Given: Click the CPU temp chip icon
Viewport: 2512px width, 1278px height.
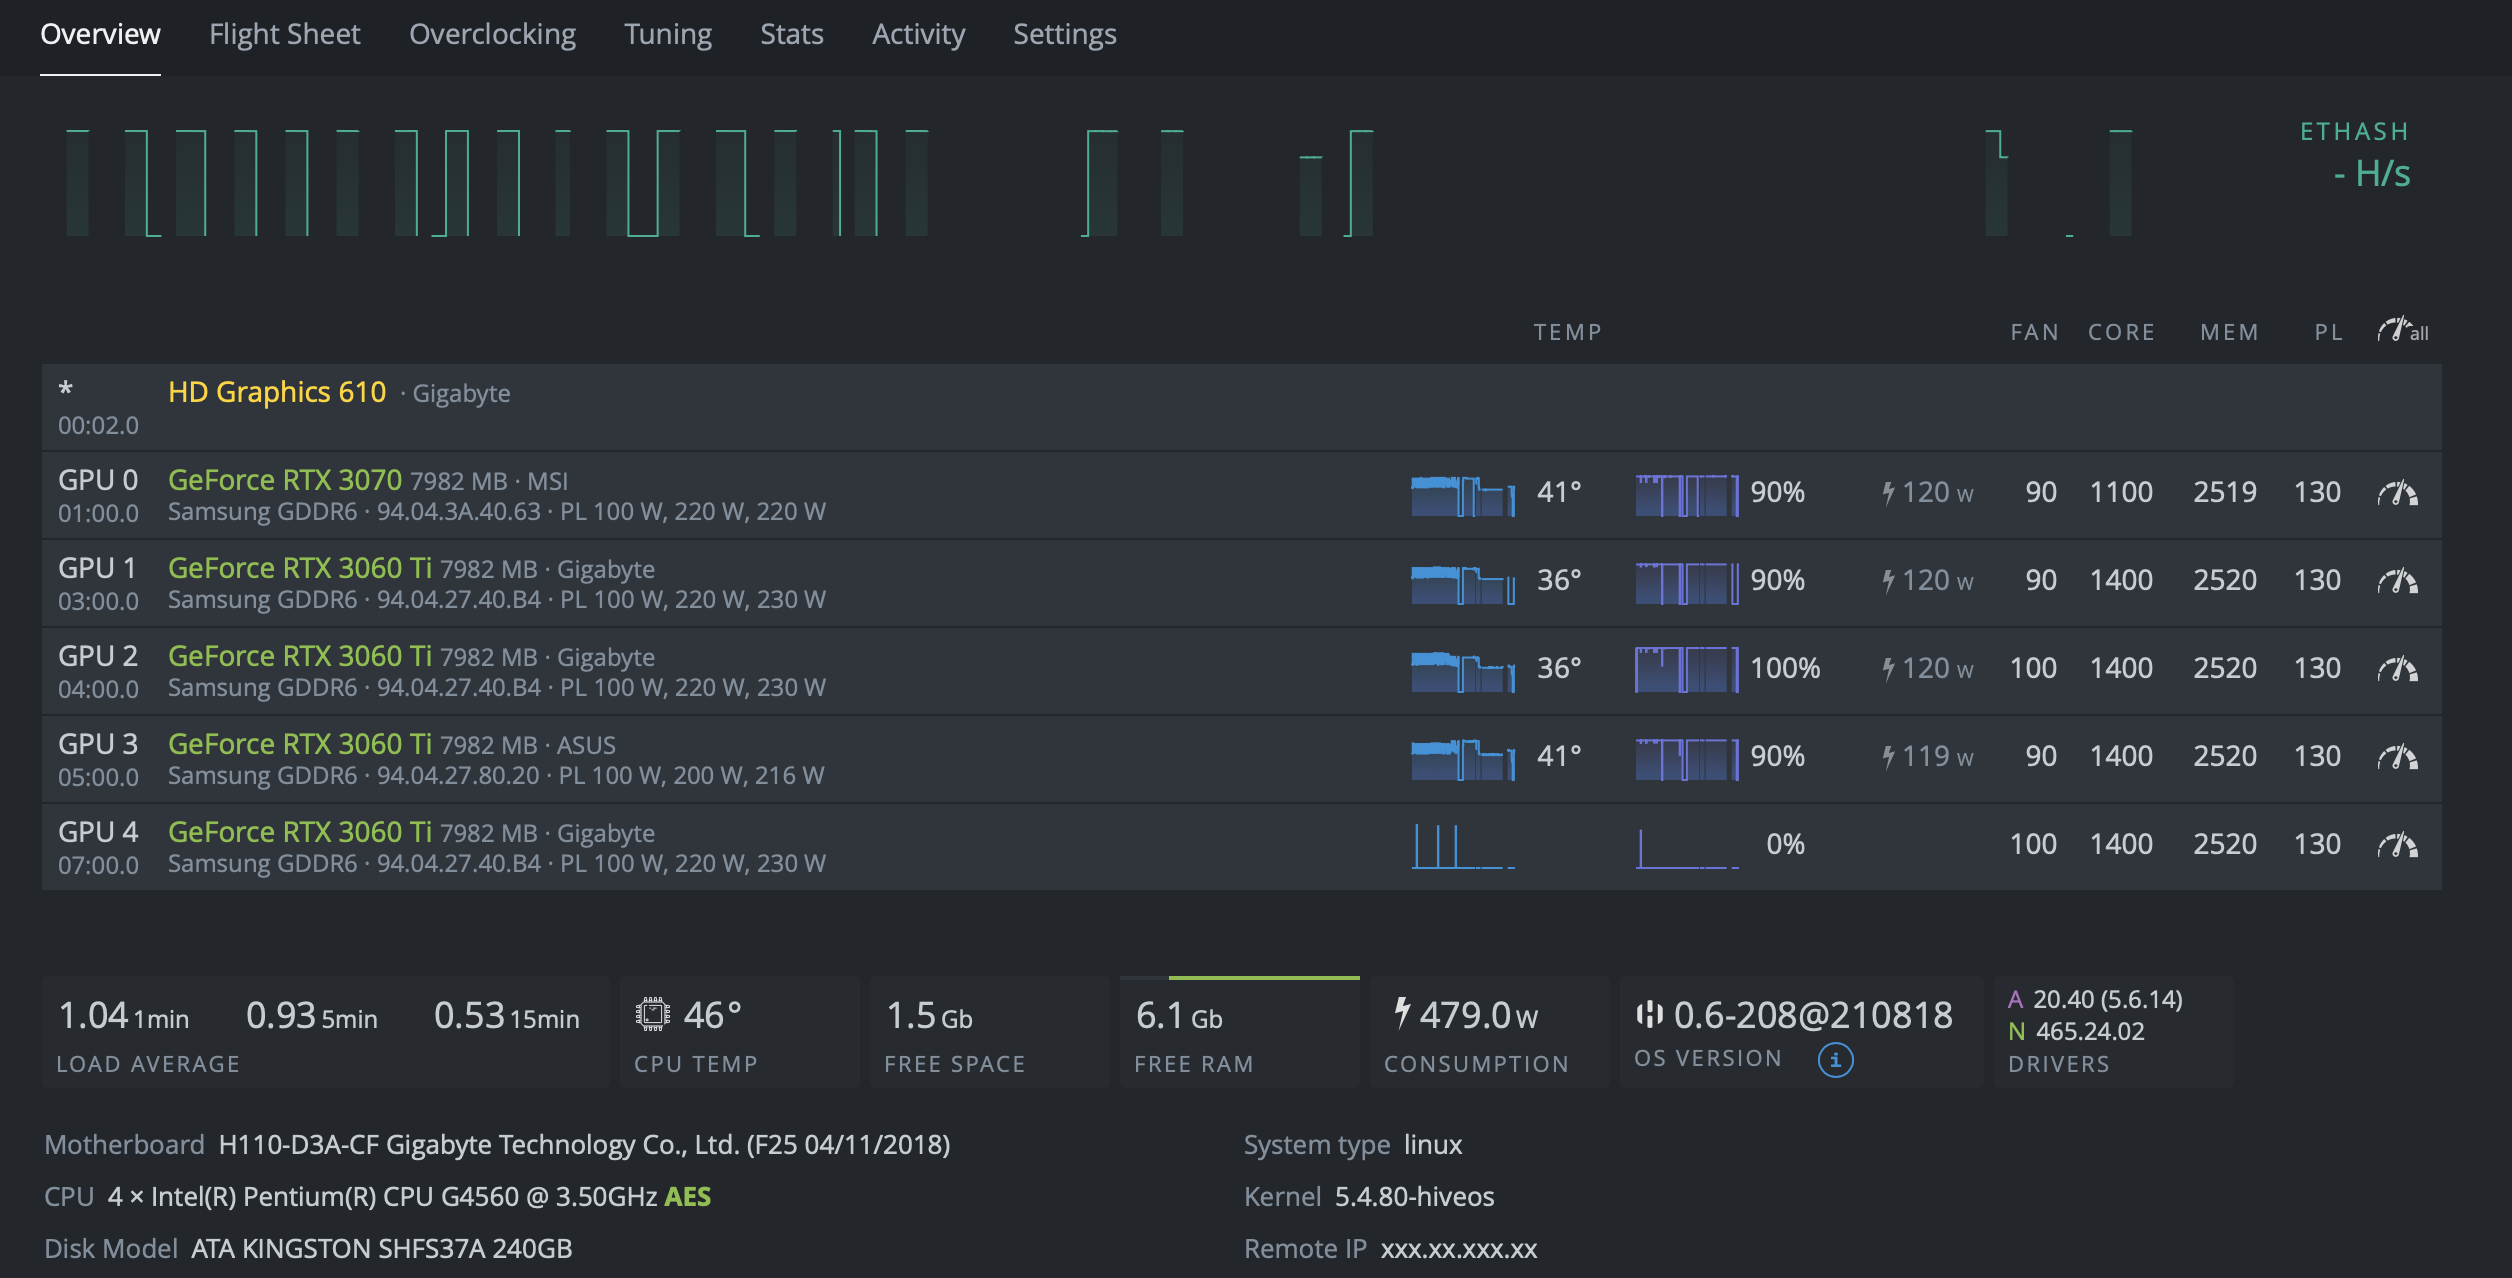Looking at the screenshot, I should pos(652,1014).
